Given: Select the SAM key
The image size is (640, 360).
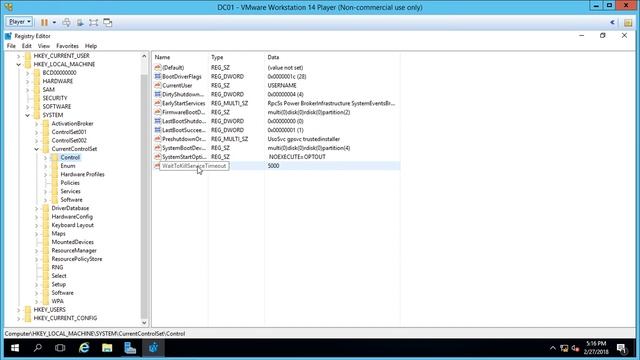Looking at the screenshot, I should [48, 90].
